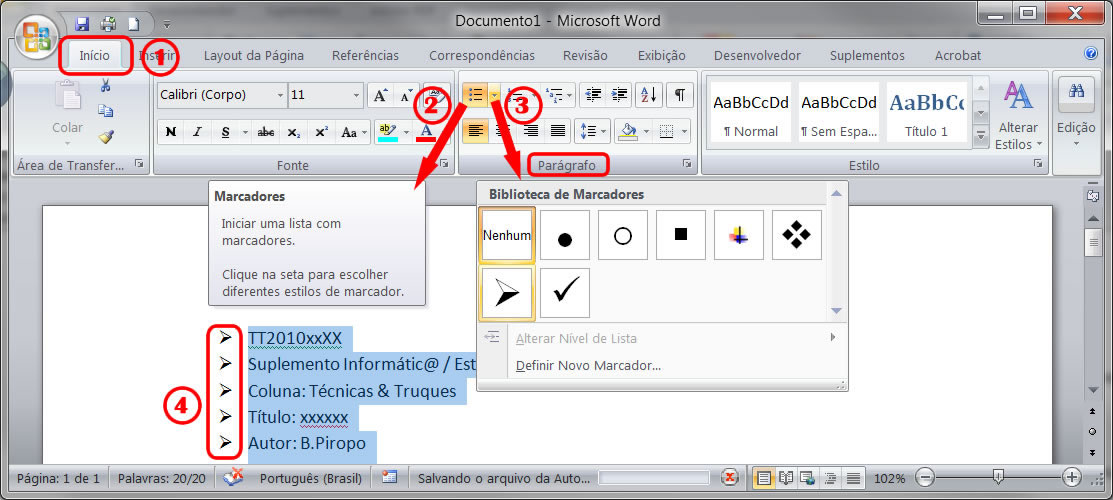Click the Colar paste clipboard icon

coord(67,96)
